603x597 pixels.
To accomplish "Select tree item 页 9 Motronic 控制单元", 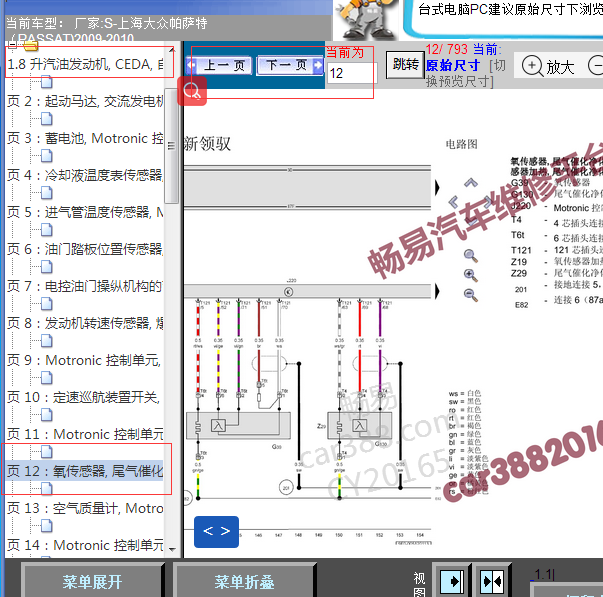I will pyautogui.click(x=84, y=360).
